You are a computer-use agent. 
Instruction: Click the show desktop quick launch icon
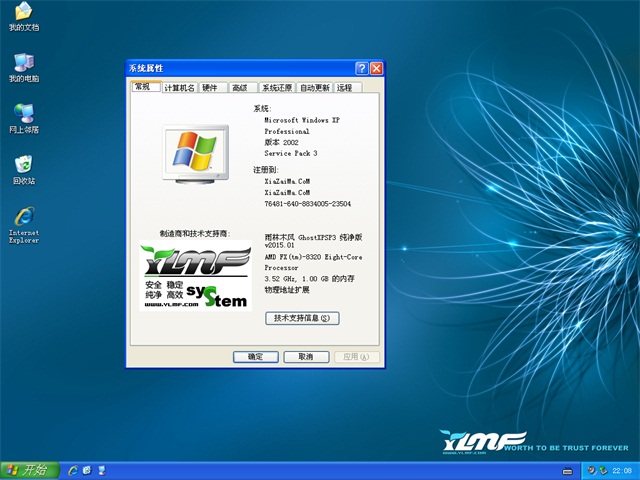[x=87, y=469]
